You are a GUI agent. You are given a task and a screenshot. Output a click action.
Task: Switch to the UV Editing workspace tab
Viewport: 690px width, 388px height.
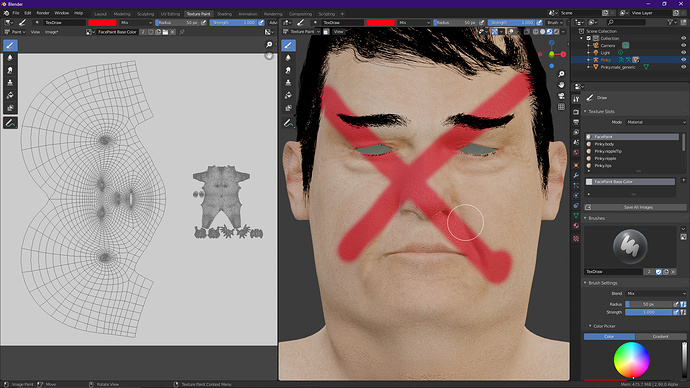pyautogui.click(x=170, y=14)
